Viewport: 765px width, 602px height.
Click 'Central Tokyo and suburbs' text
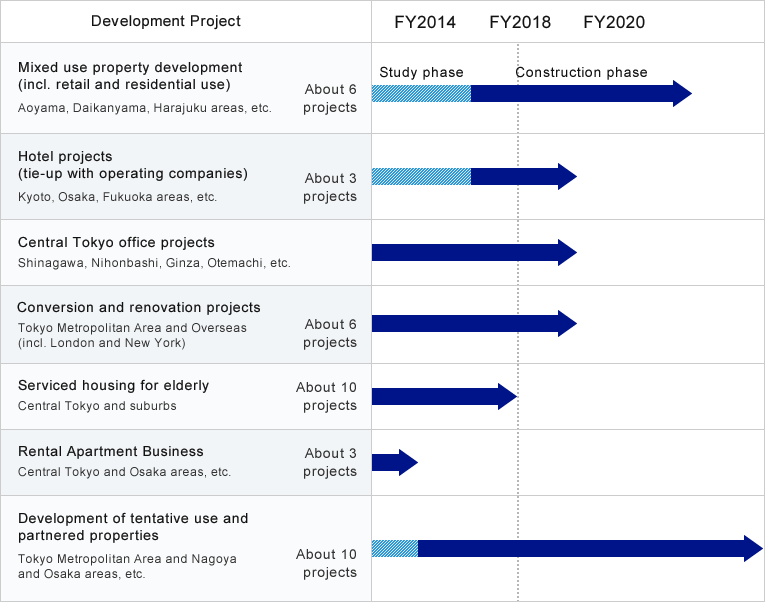(97, 406)
